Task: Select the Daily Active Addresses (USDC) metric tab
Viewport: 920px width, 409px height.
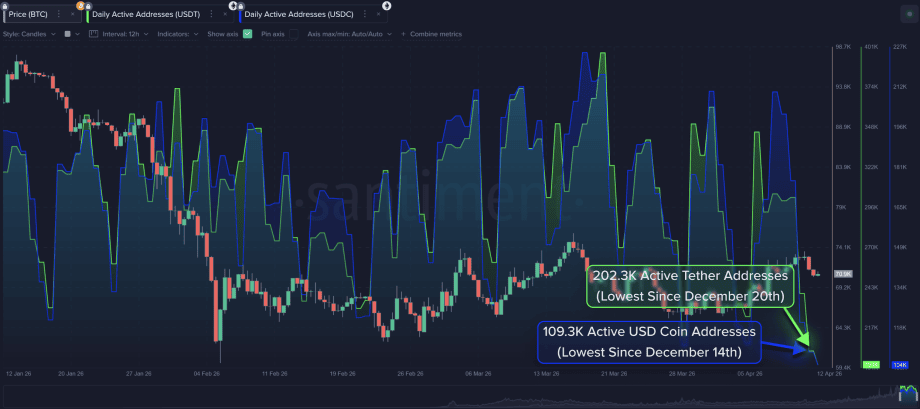Action: 297,15
